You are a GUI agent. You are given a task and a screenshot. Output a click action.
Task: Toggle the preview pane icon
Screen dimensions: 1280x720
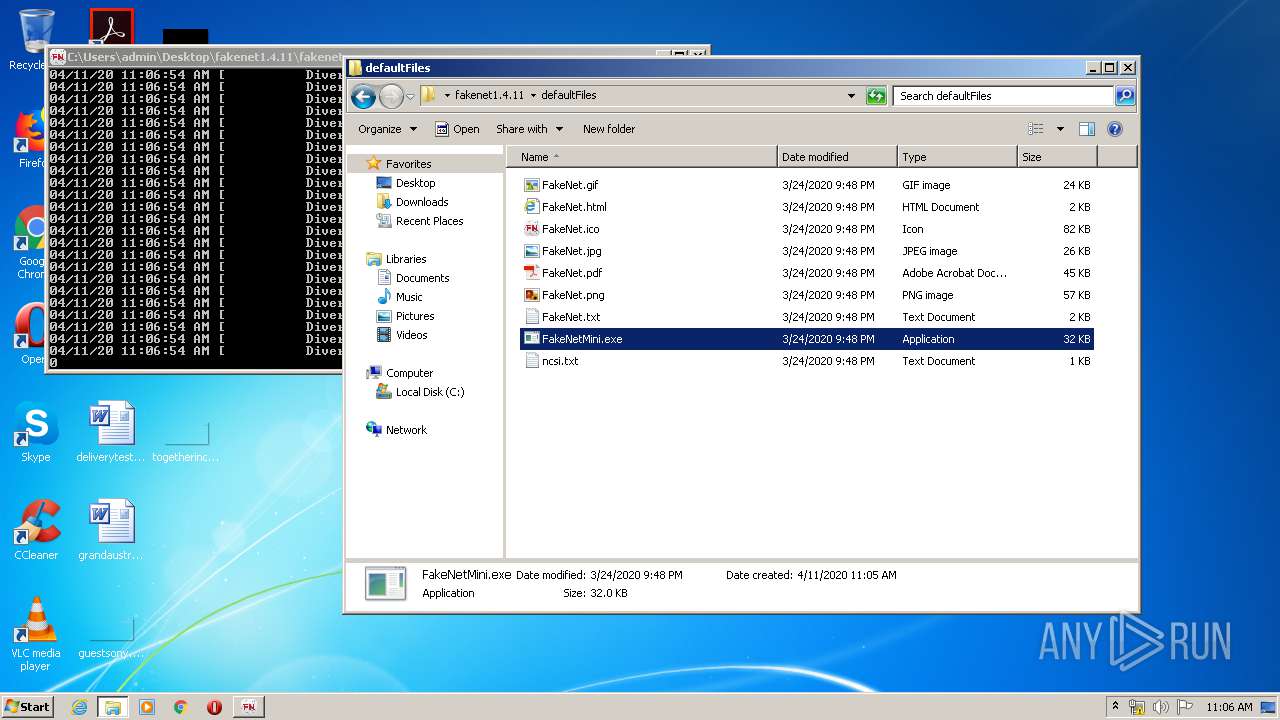tap(1087, 129)
